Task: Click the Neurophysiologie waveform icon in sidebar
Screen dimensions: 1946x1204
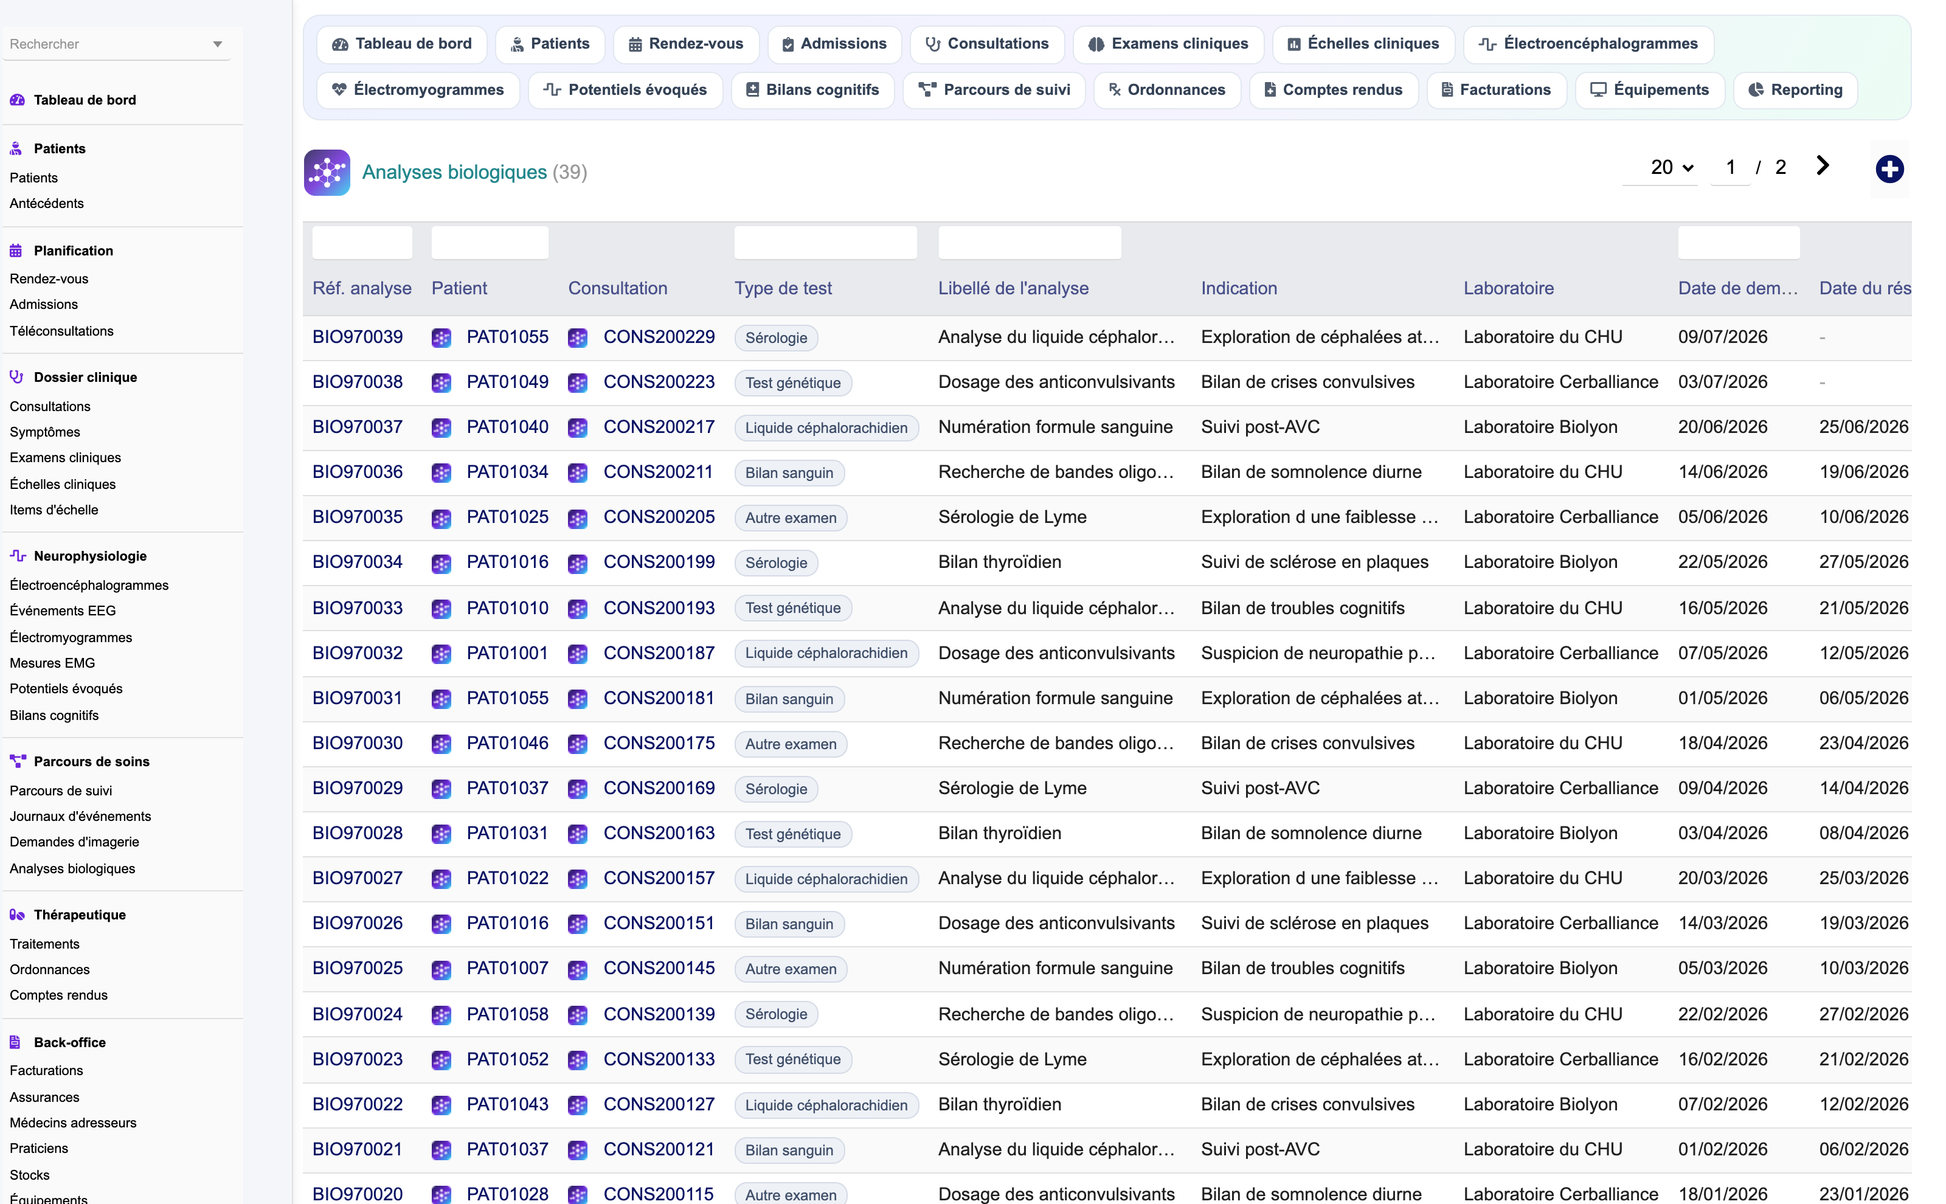Action: click(17, 555)
